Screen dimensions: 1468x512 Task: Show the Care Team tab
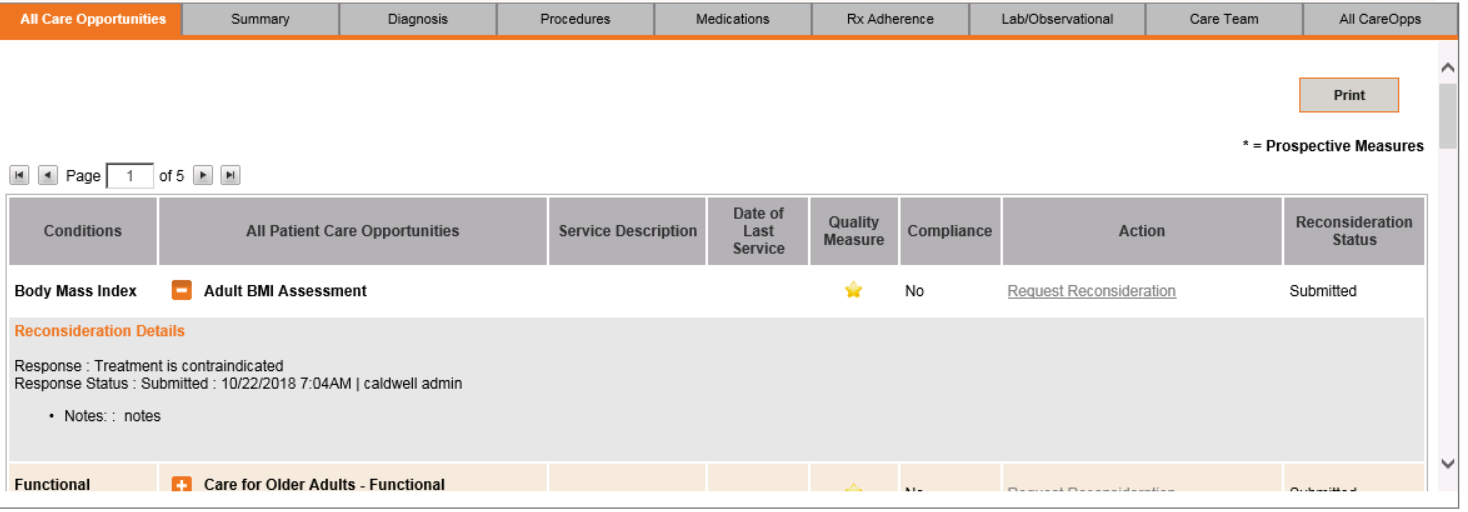[x=1224, y=19]
